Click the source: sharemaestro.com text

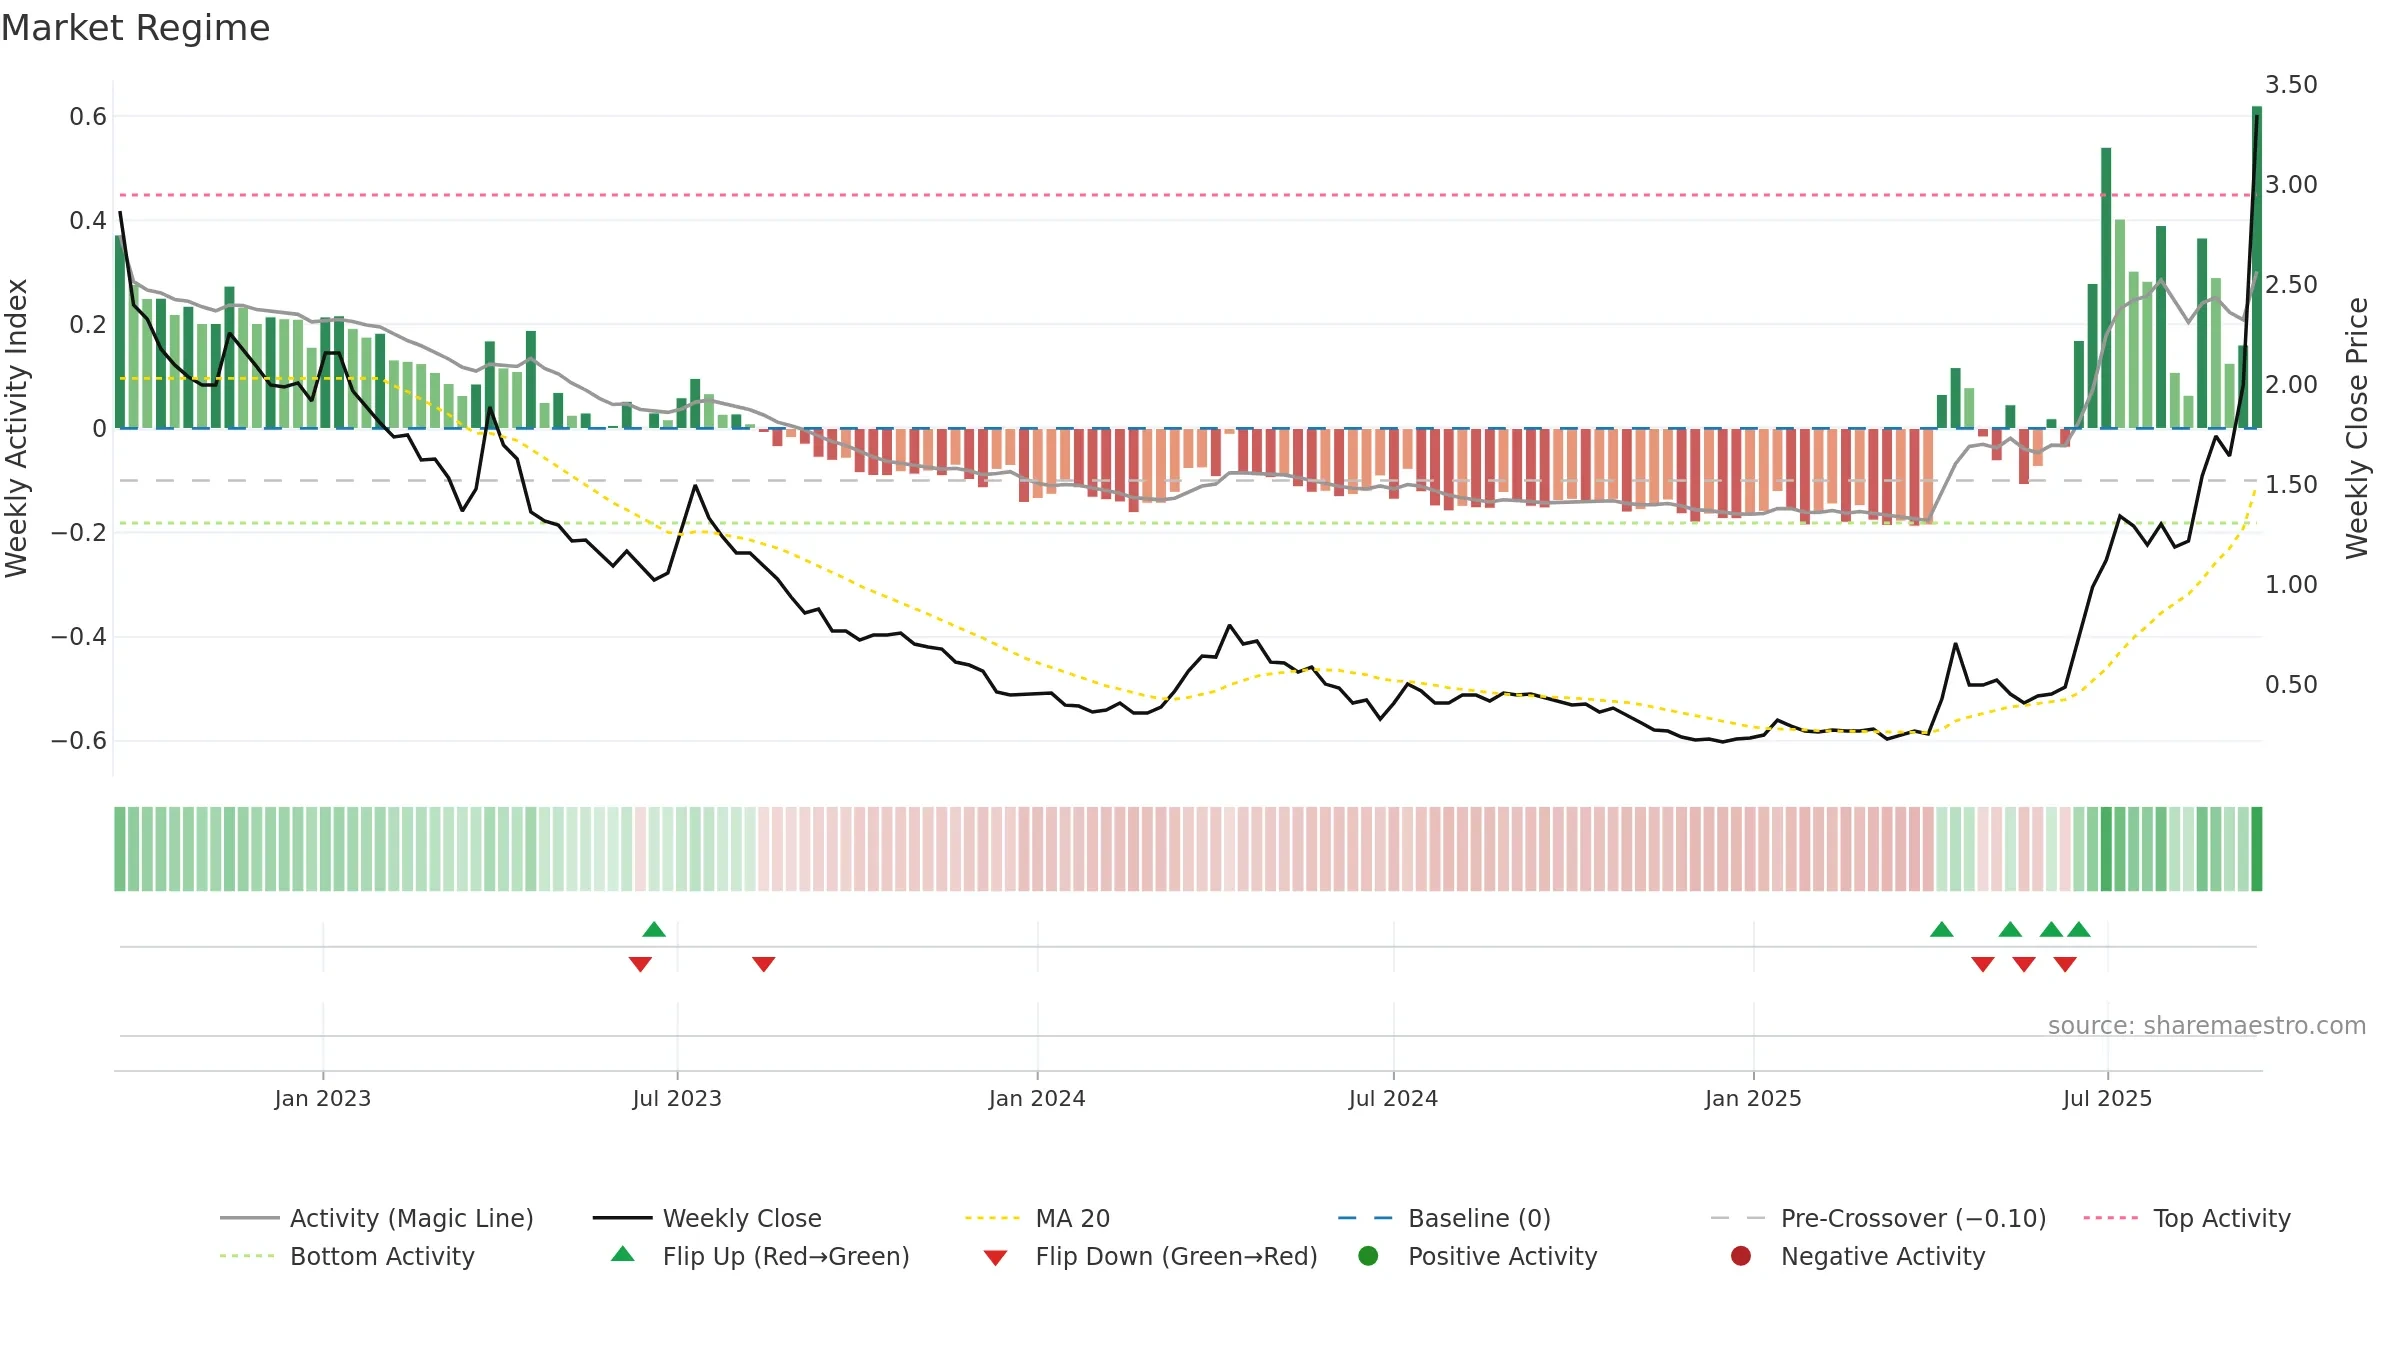2207,1025
